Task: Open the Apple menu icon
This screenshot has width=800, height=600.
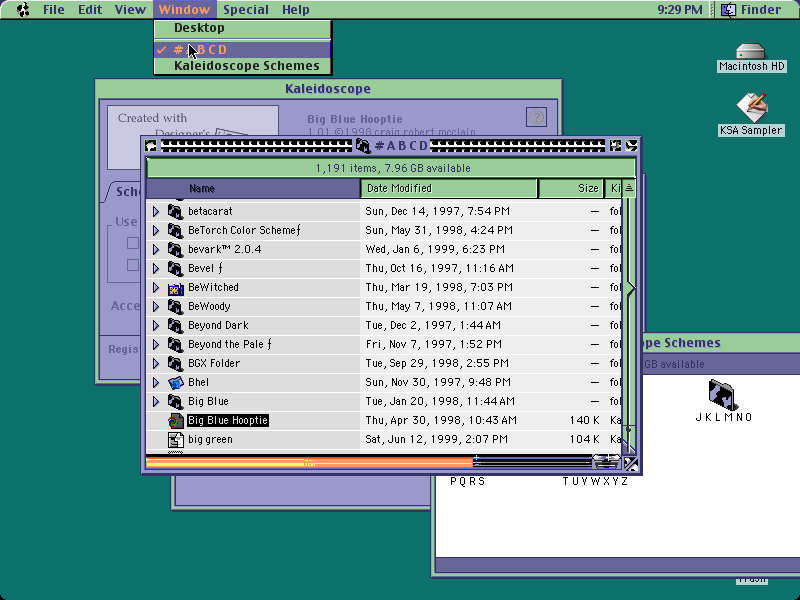Action: [23, 9]
